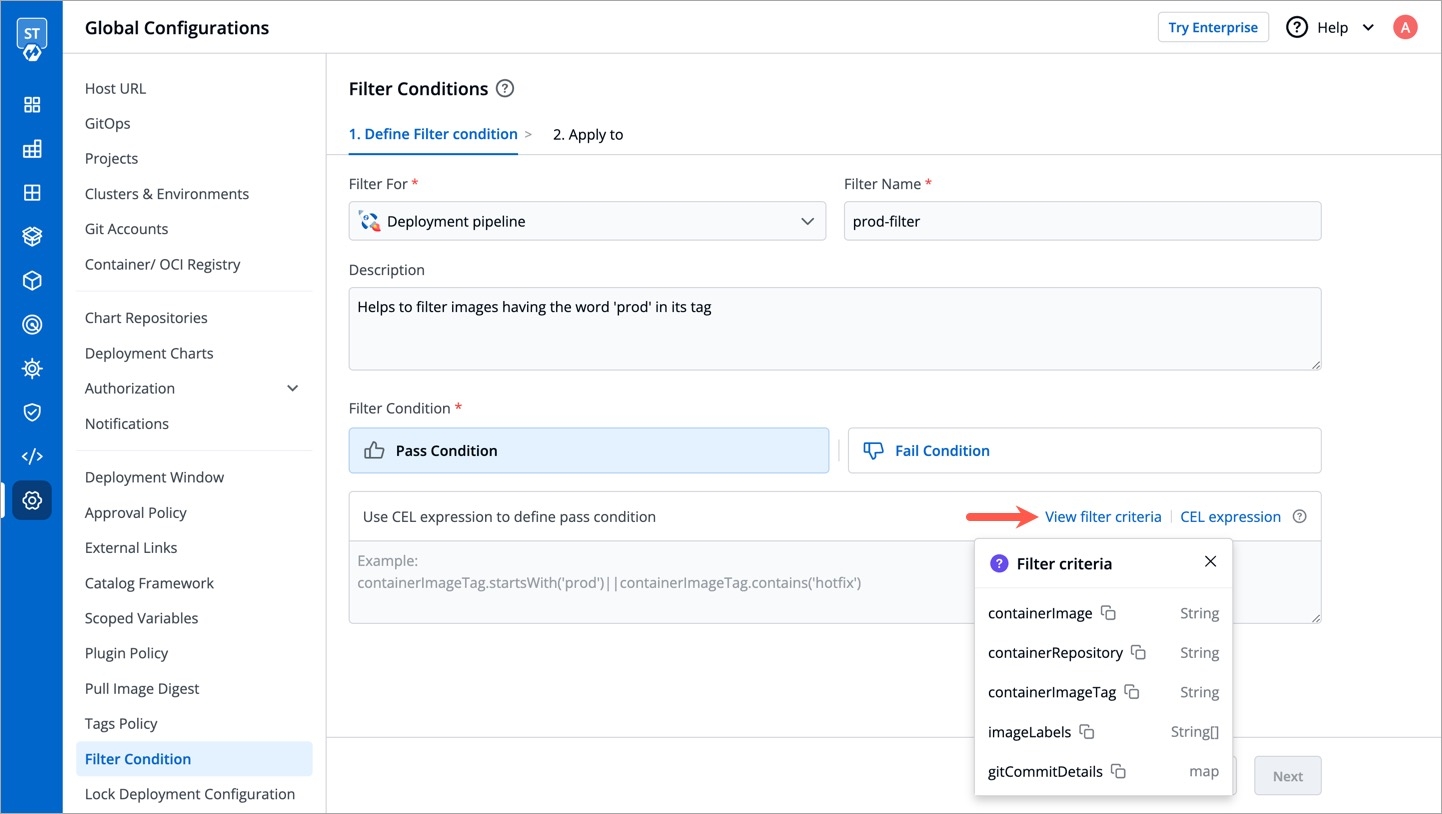This screenshot has width=1442, height=814.
Task: Open the Filter For dropdown
Action: [x=587, y=221]
